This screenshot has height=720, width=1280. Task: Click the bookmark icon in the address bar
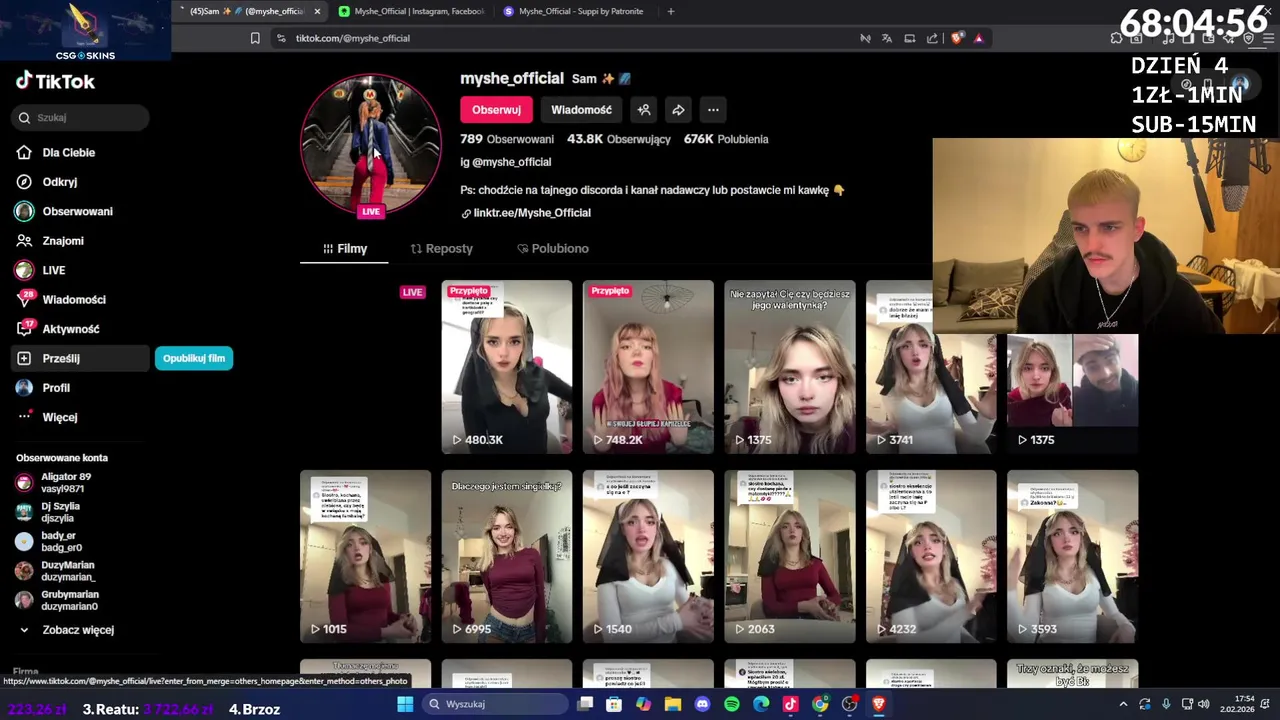pyautogui.click(x=255, y=38)
